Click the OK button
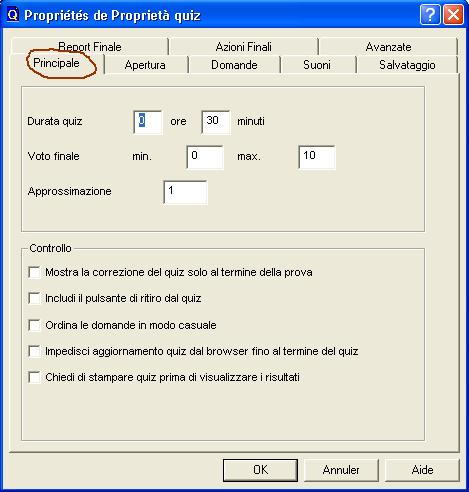The width and height of the screenshot is (469, 492). click(260, 470)
